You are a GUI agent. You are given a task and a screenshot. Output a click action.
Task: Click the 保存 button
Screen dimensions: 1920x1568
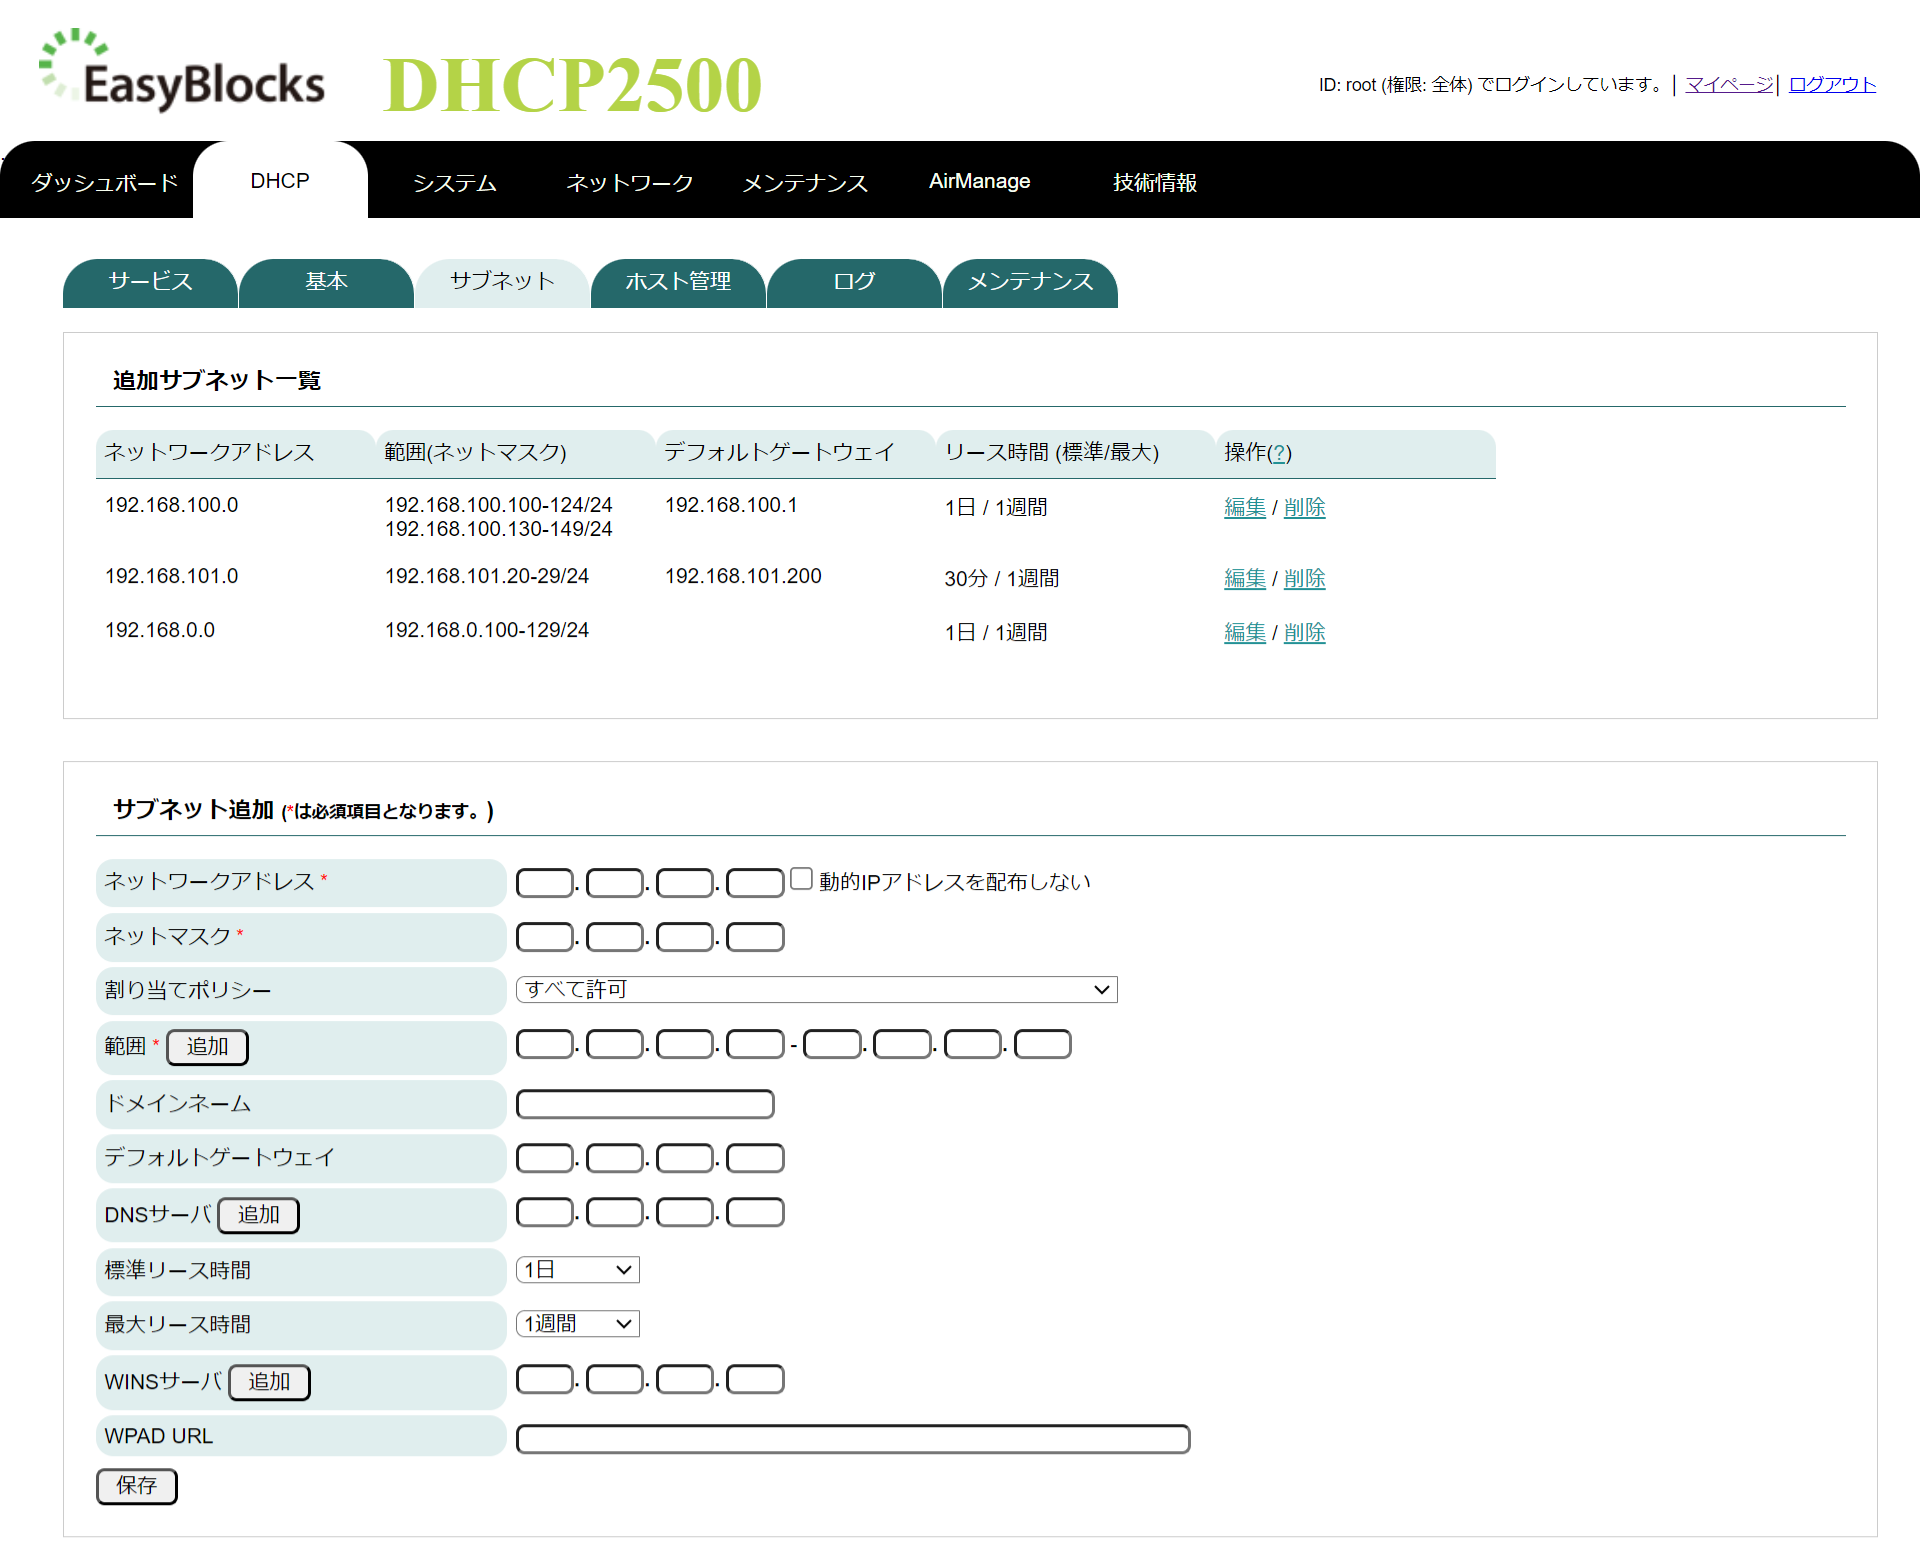137,1486
